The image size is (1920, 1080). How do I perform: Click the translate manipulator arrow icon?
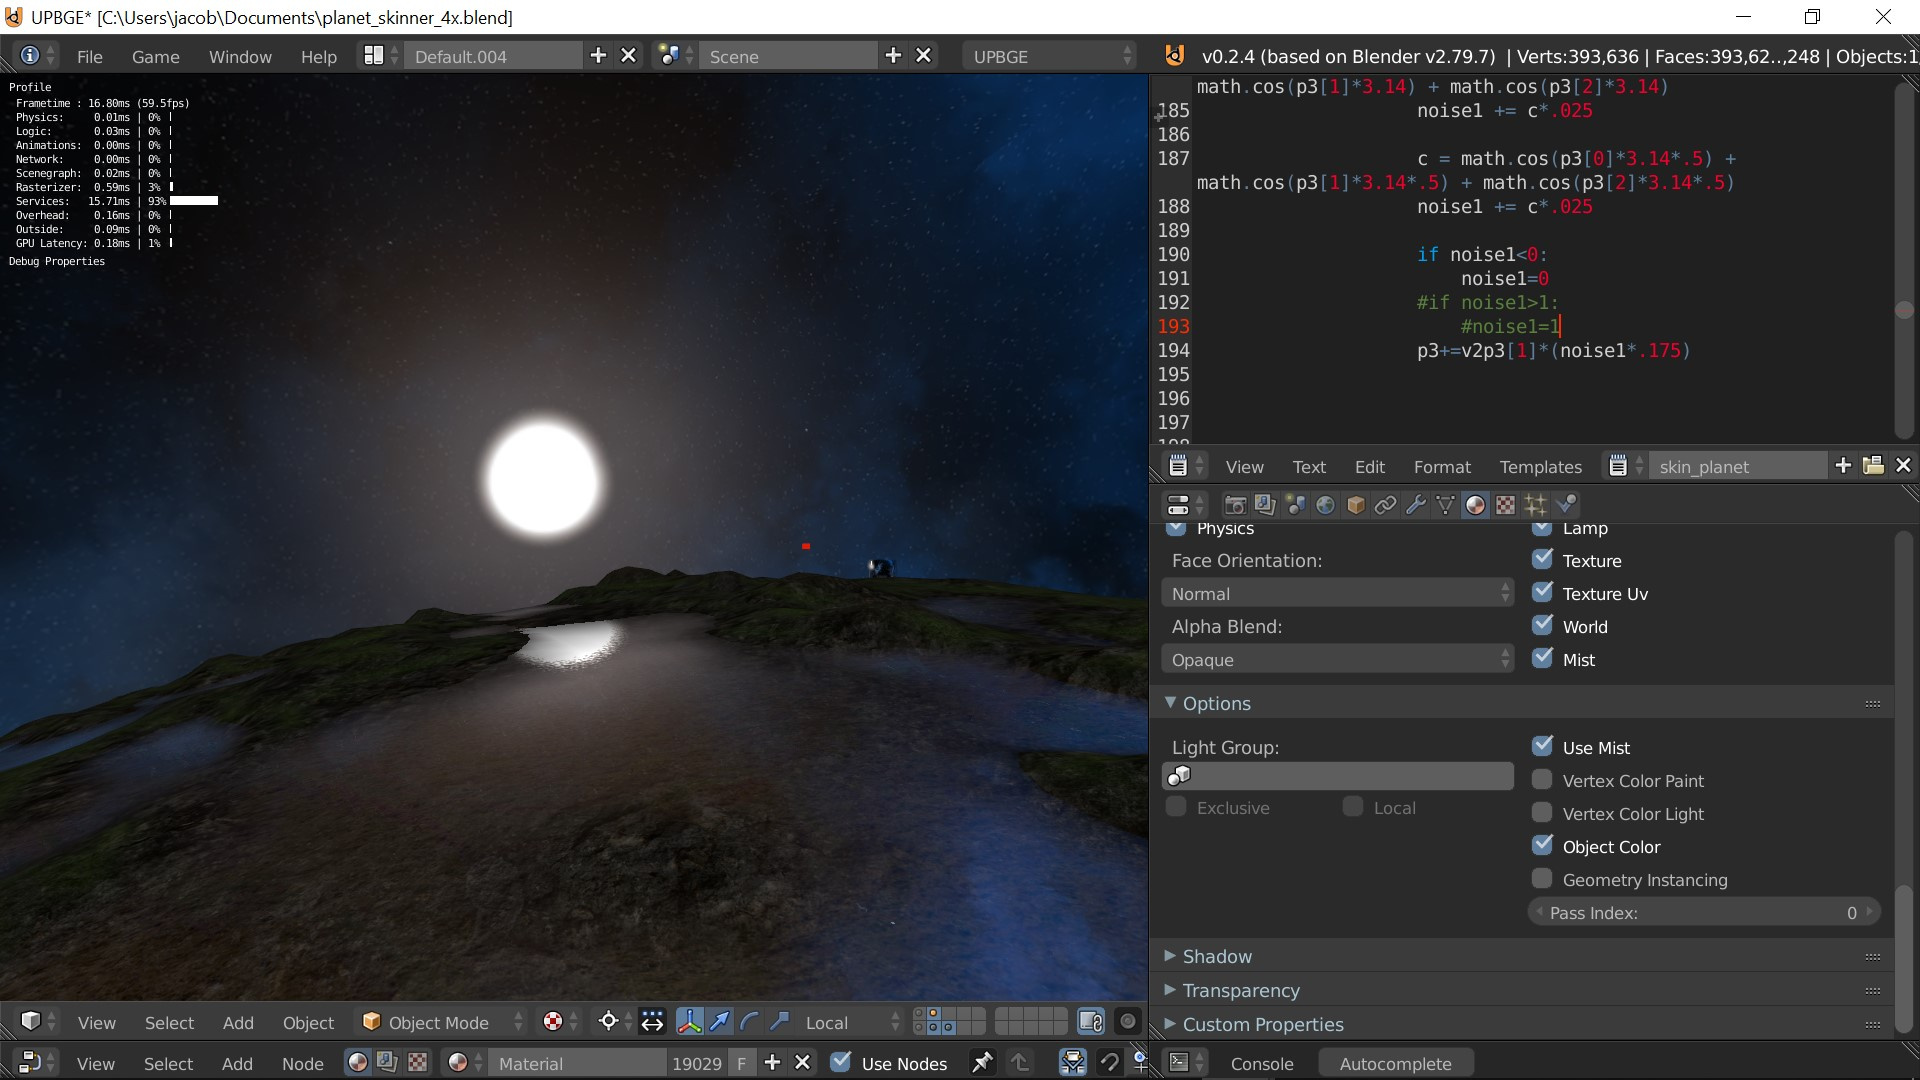[719, 1022]
